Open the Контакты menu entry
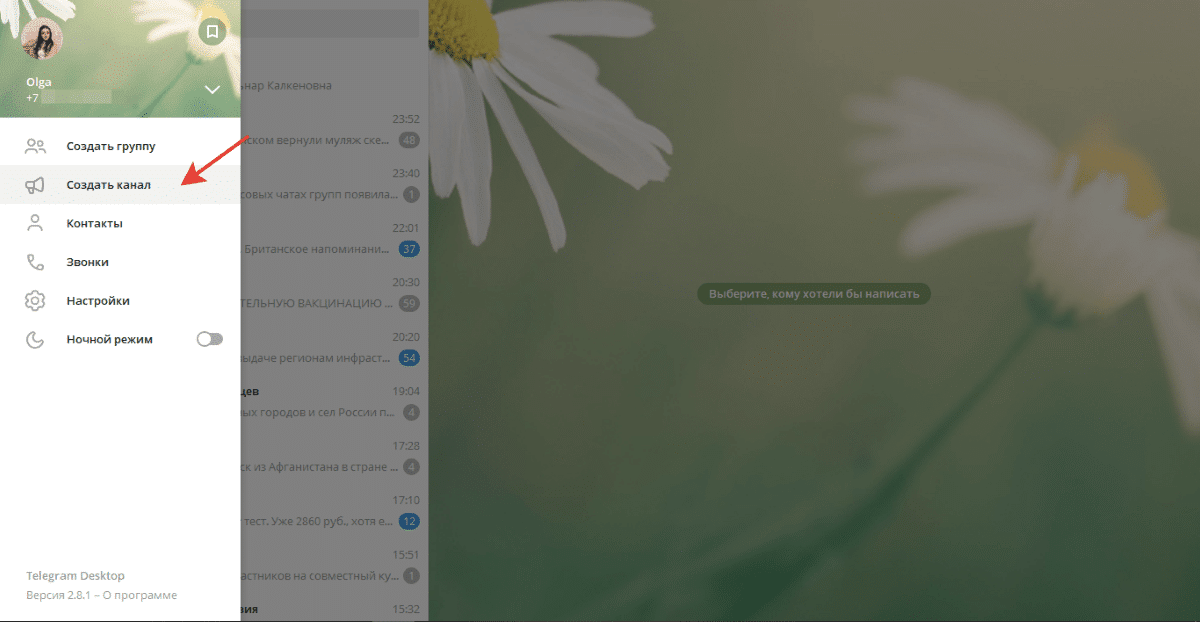 click(95, 223)
